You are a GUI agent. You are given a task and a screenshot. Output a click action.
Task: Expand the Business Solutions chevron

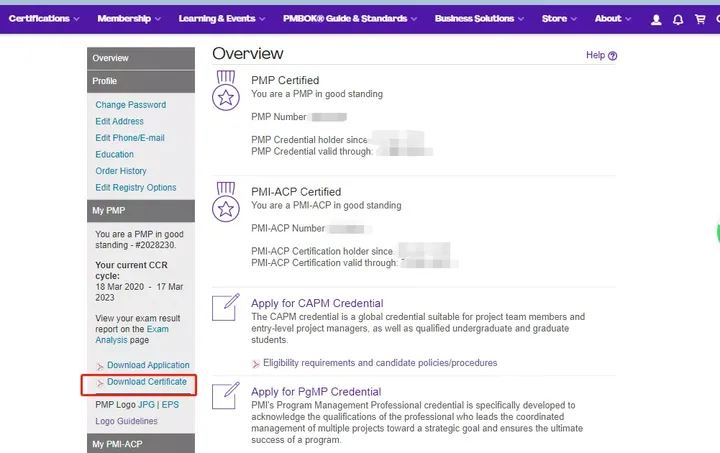521,19
